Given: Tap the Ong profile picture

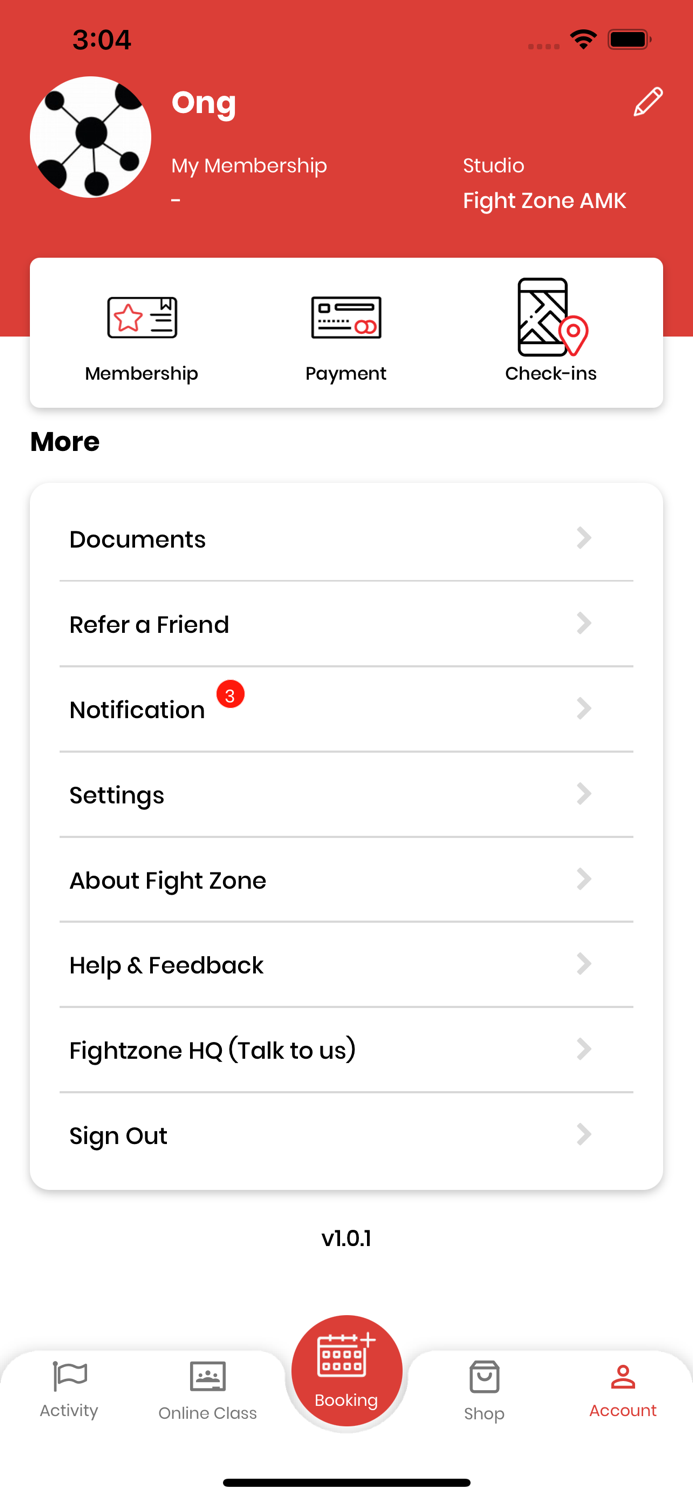Looking at the screenshot, I should [x=91, y=136].
